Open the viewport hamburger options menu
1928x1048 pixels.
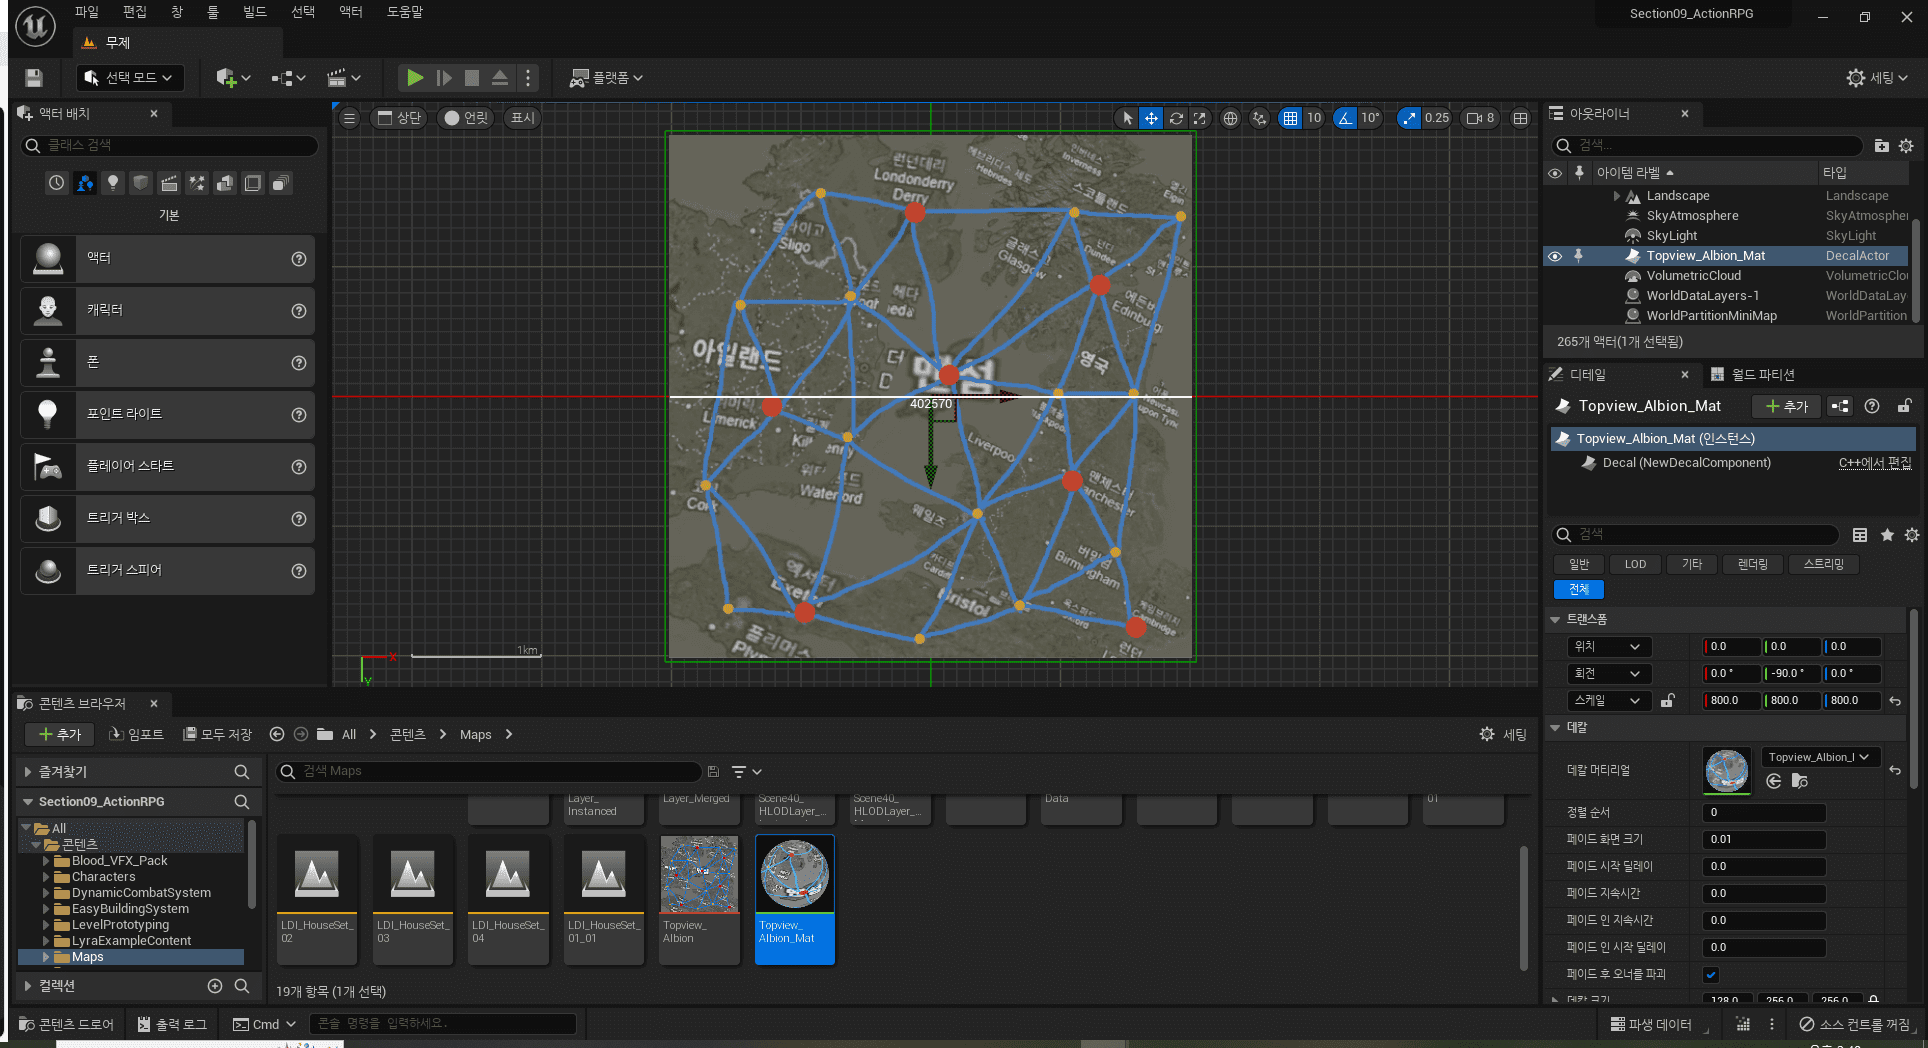pos(349,118)
